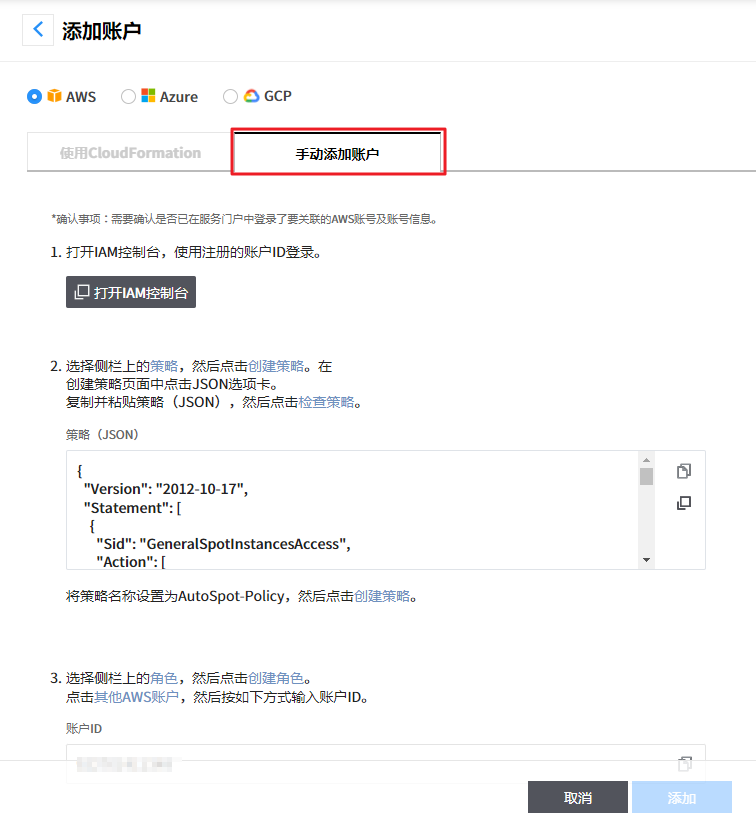Open the 手动添加账户 tab
The image size is (756, 830).
coord(337,154)
